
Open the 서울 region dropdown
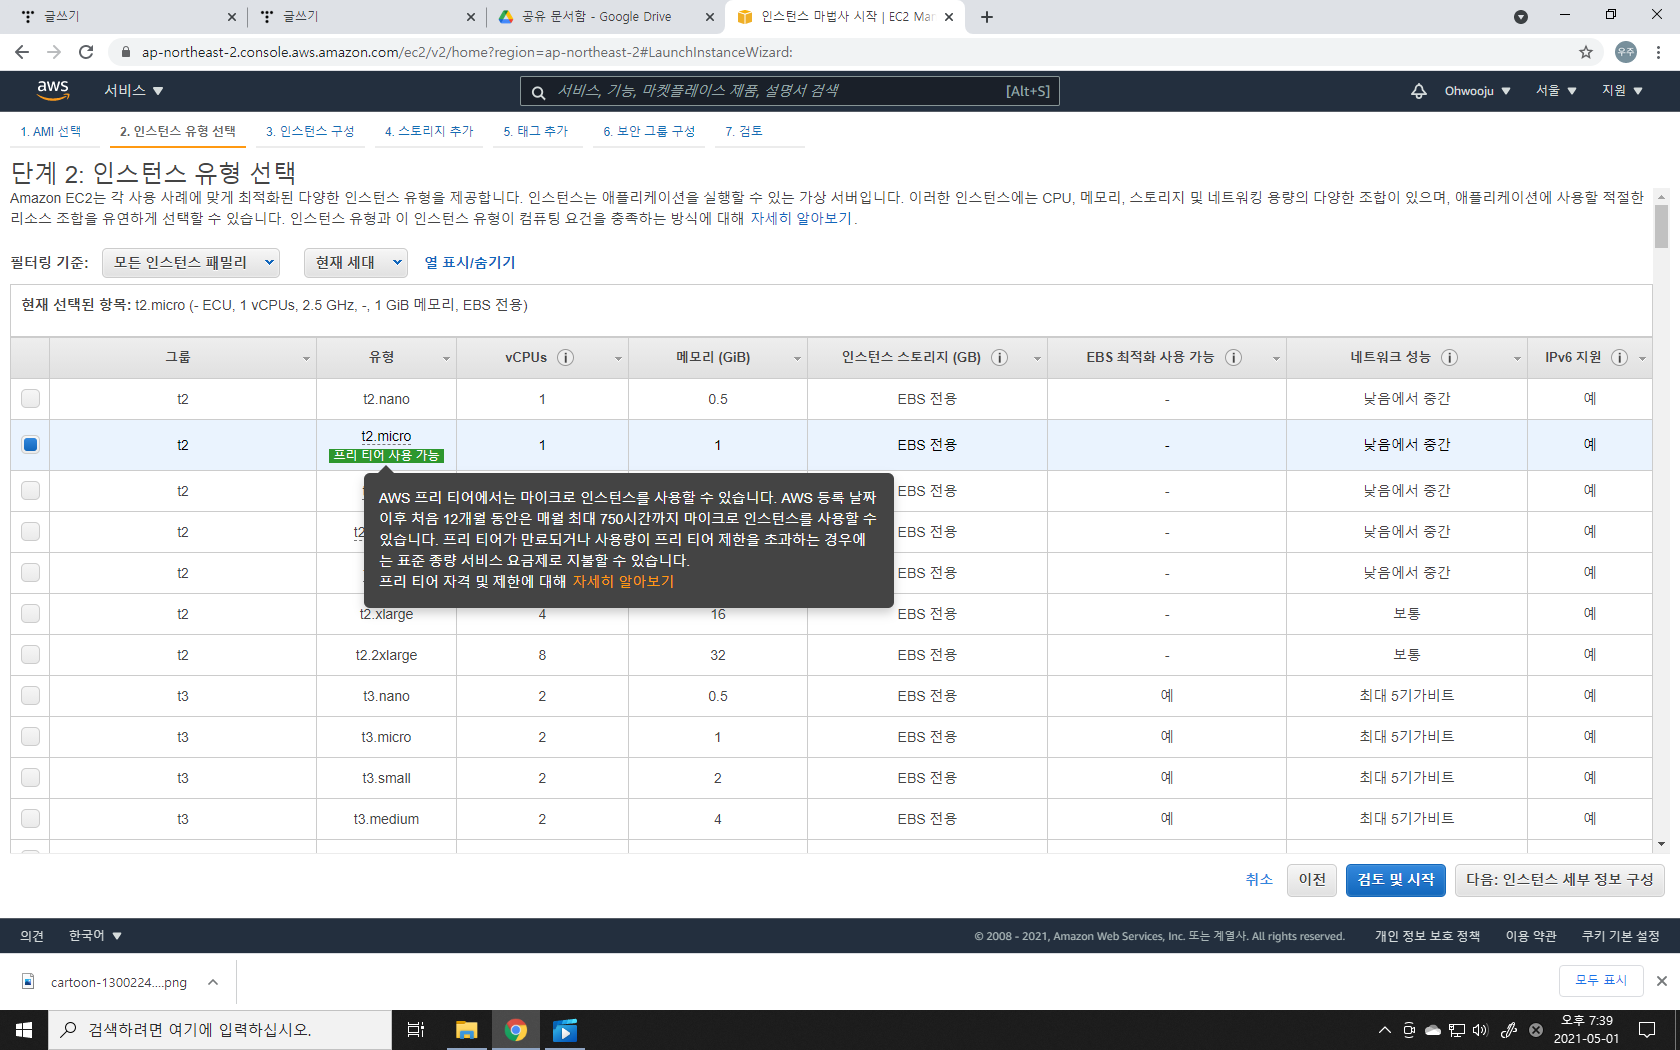pos(1556,91)
